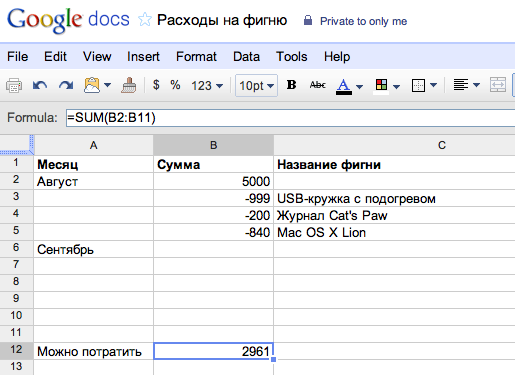
Task: Select column C header
Action: (x=394, y=145)
